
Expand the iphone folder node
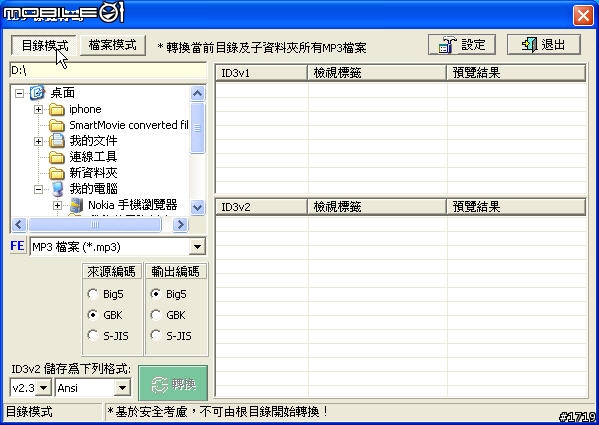38,110
